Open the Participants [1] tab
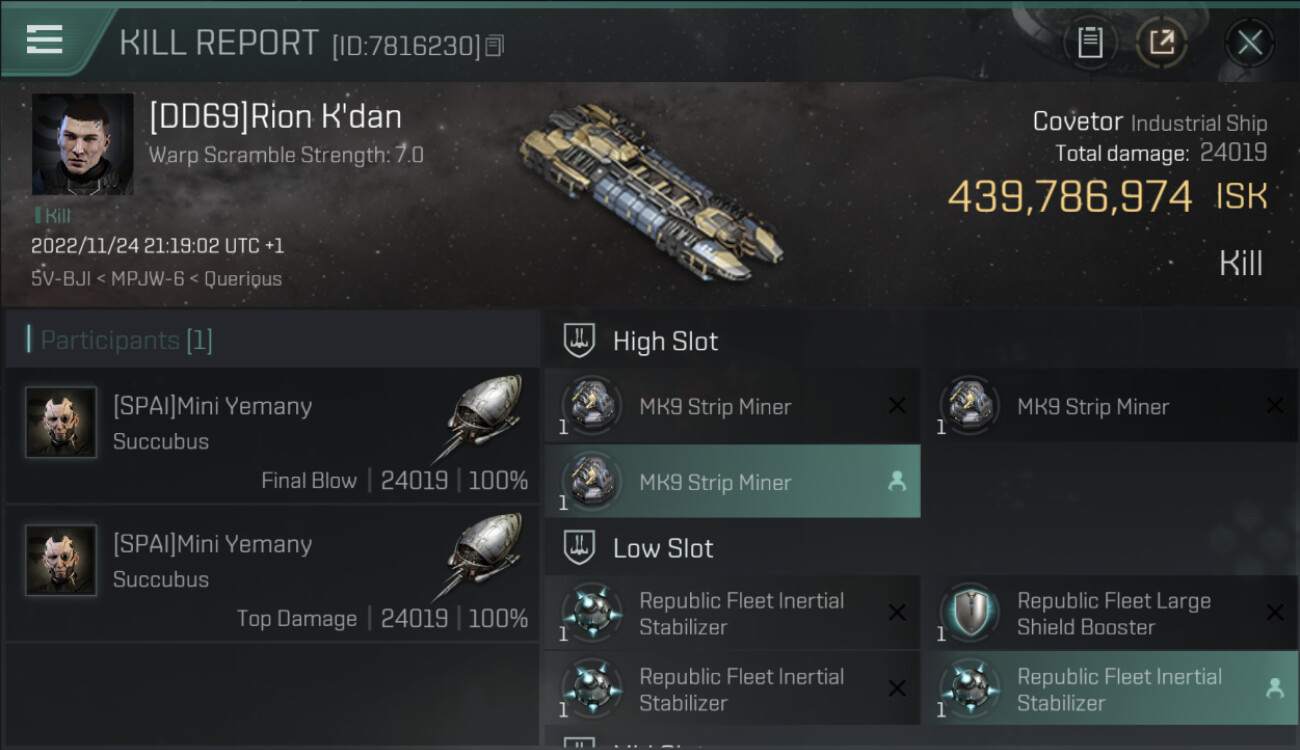The width and height of the screenshot is (1300, 750). tap(127, 341)
